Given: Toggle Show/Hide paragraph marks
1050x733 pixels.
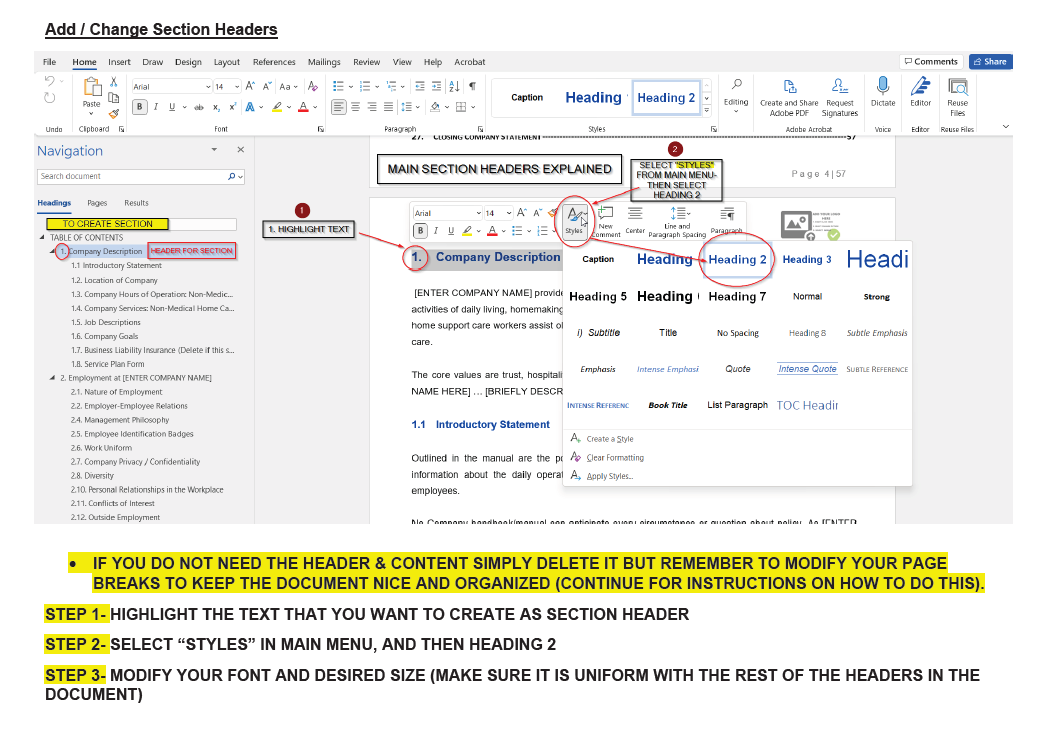Looking at the screenshot, I should pyautogui.click(x=473, y=86).
